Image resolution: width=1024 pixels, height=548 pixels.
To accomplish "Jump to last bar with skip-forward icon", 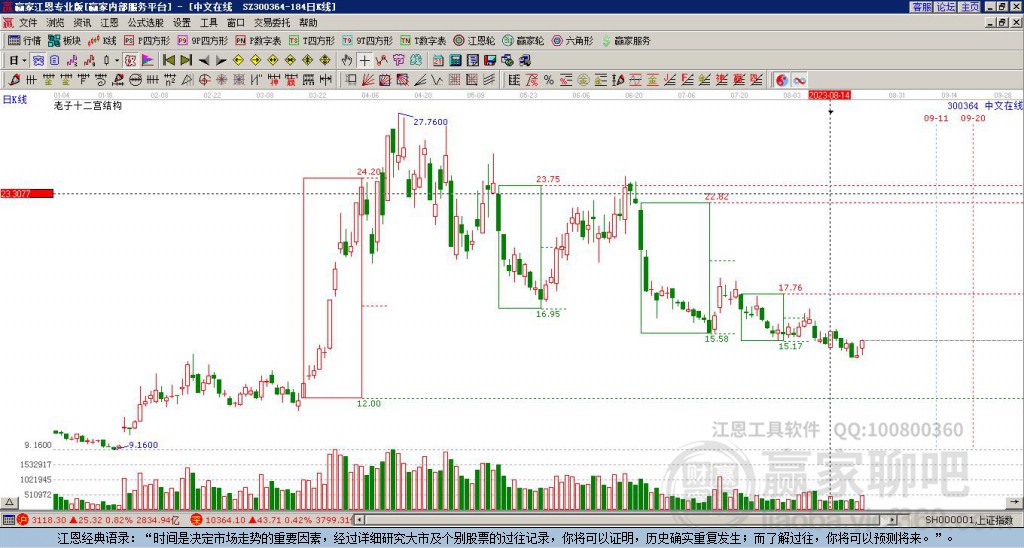I will [x=186, y=61].
